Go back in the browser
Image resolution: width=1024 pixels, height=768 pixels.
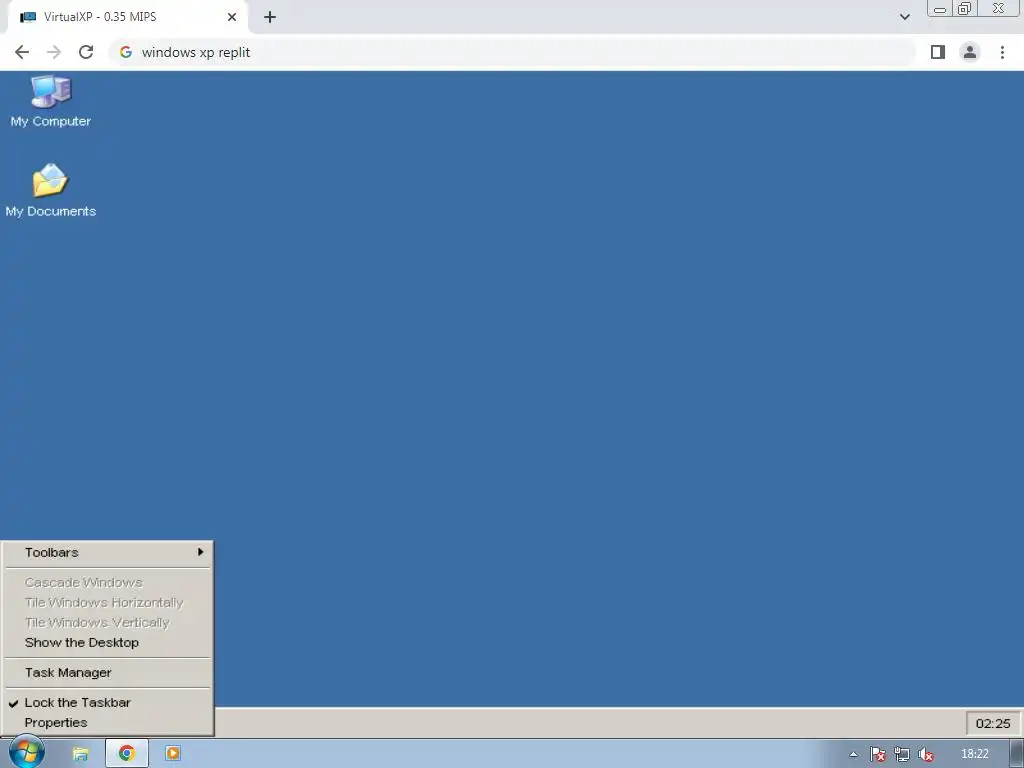tap(22, 52)
